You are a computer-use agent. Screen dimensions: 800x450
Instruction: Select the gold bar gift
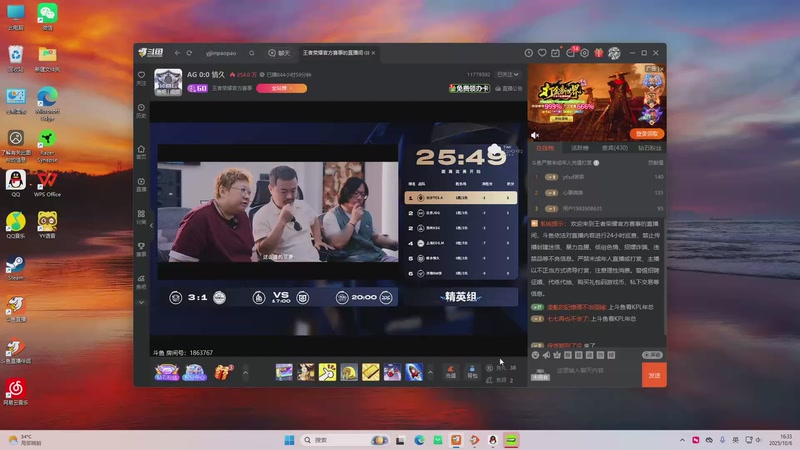click(x=371, y=372)
